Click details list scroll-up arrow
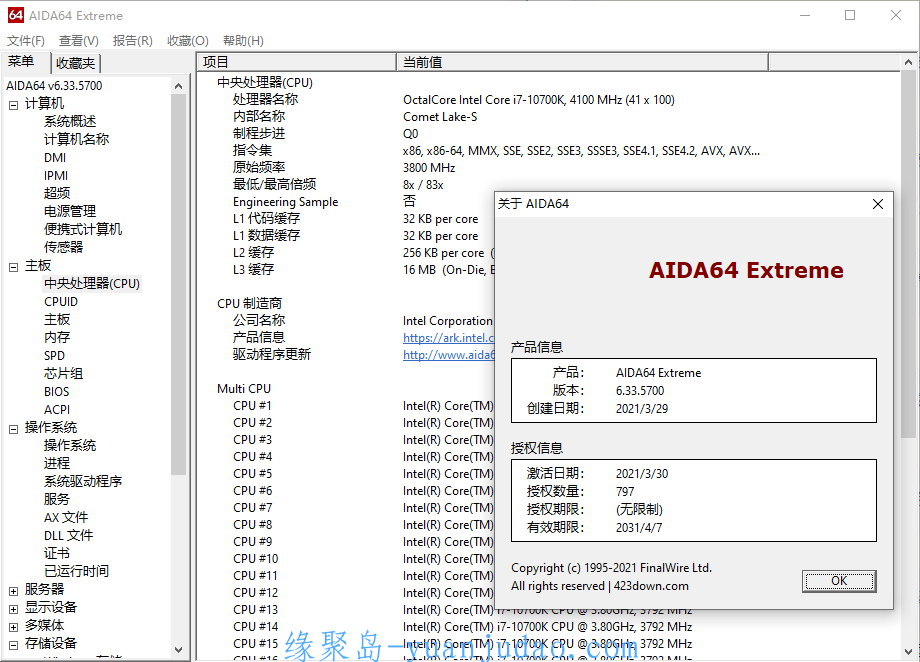This screenshot has height=662, width=920. [x=908, y=62]
